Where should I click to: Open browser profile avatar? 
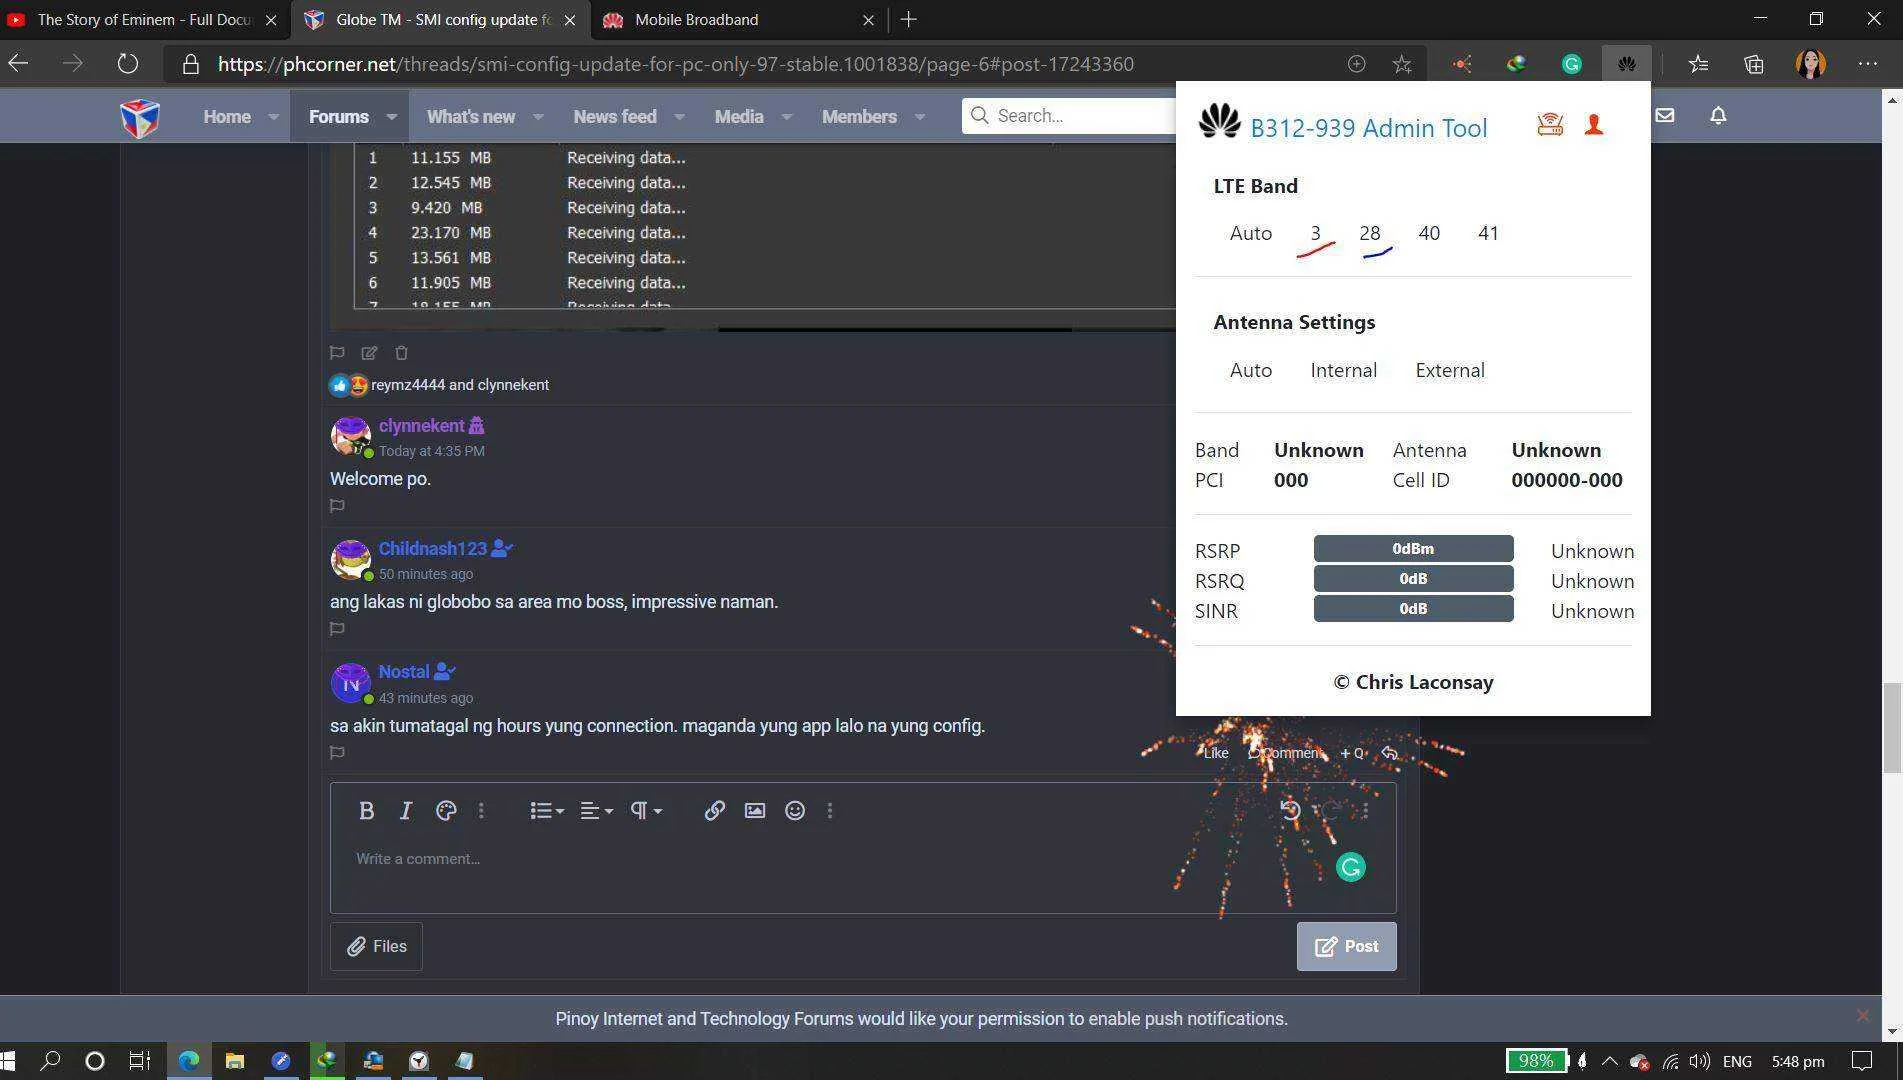tap(1810, 64)
